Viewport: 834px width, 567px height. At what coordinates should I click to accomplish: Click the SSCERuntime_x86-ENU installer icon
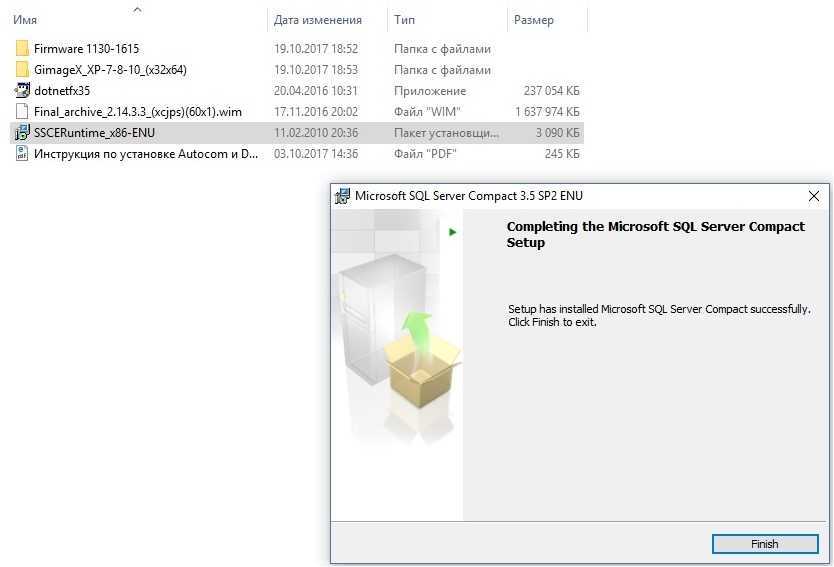tap(22, 132)
